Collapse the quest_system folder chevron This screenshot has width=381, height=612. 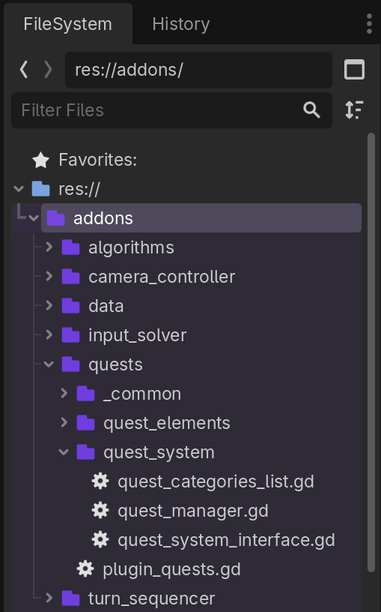click(x=64, y=452)
